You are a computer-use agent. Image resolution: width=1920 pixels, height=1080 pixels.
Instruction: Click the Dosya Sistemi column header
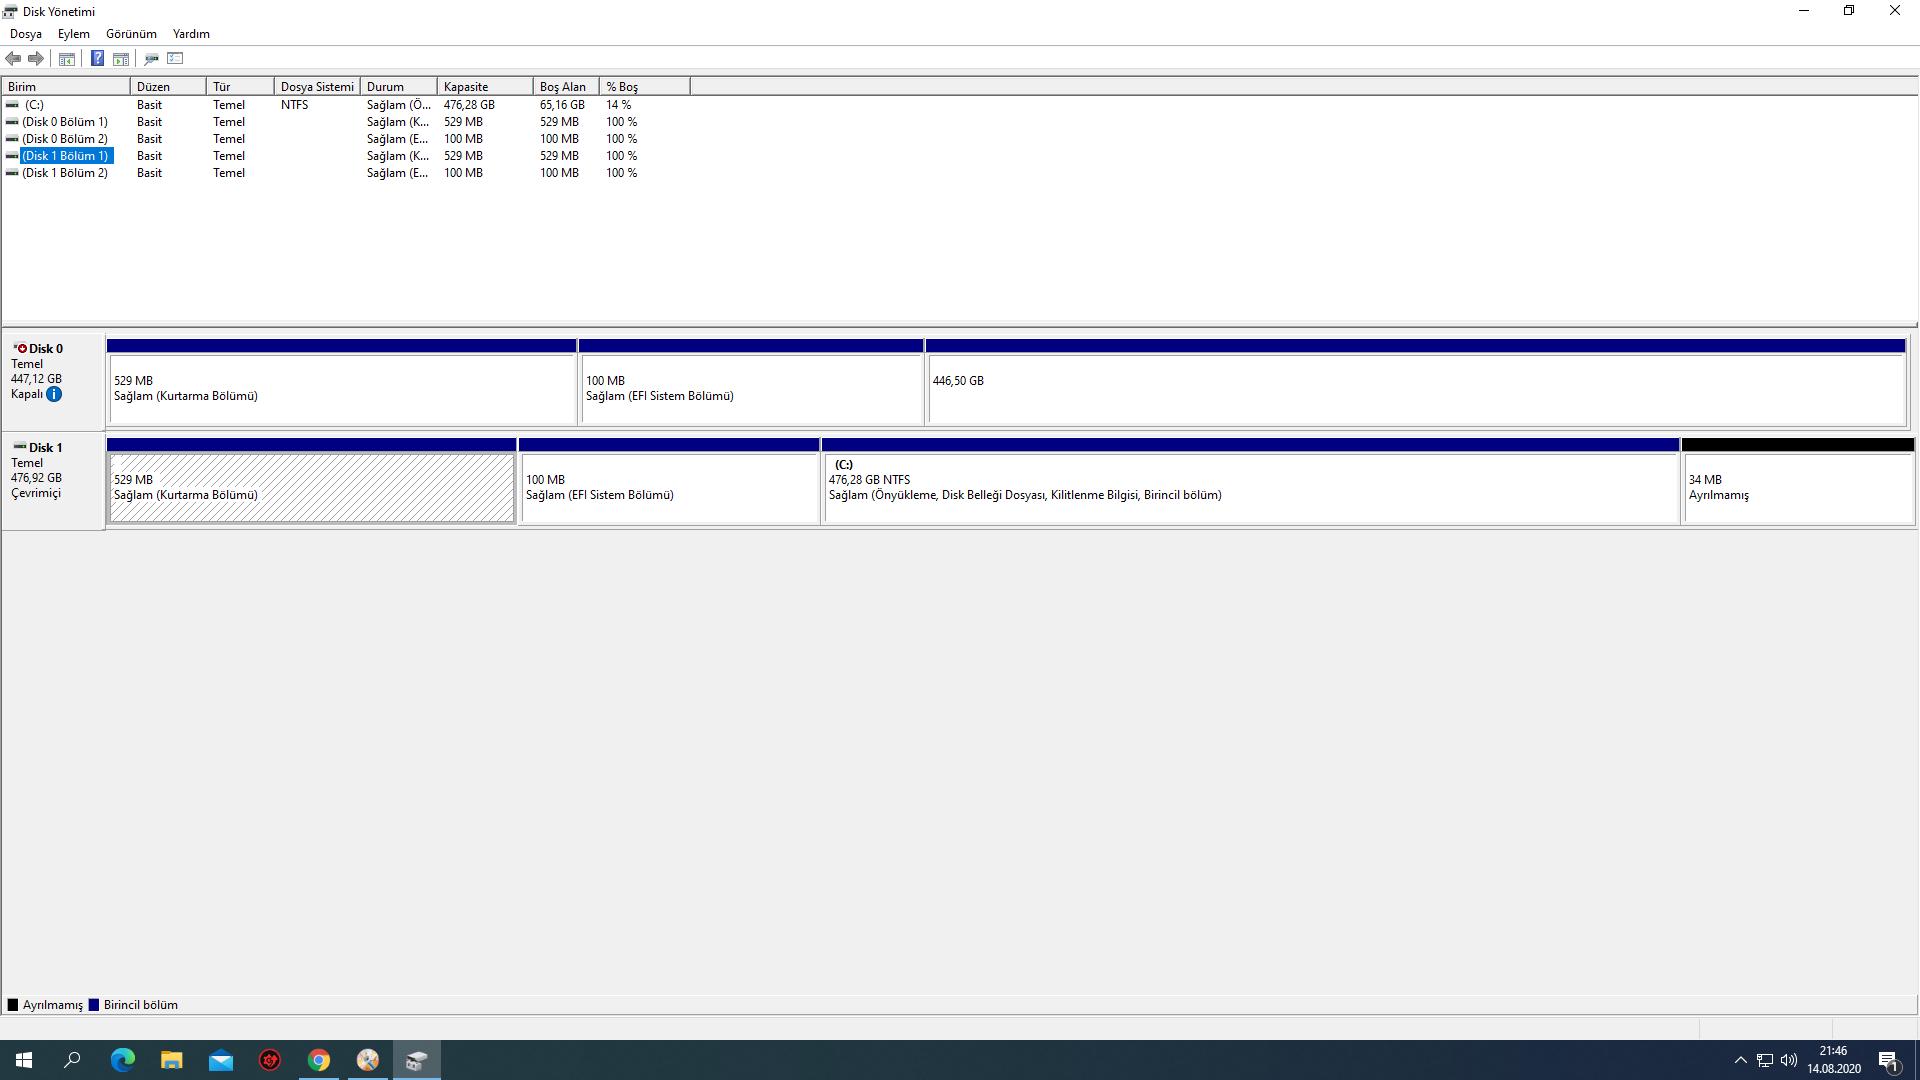(317, 87)
